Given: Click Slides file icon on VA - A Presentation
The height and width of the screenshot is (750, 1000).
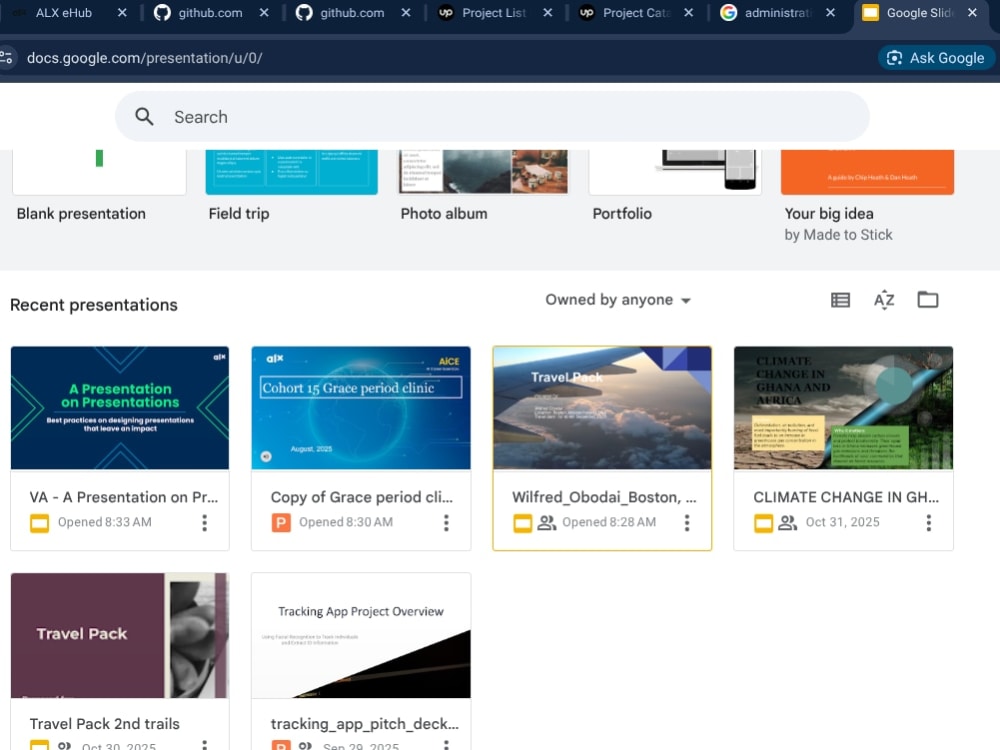Looking at the screenshot, I should [x=40, y=524].
